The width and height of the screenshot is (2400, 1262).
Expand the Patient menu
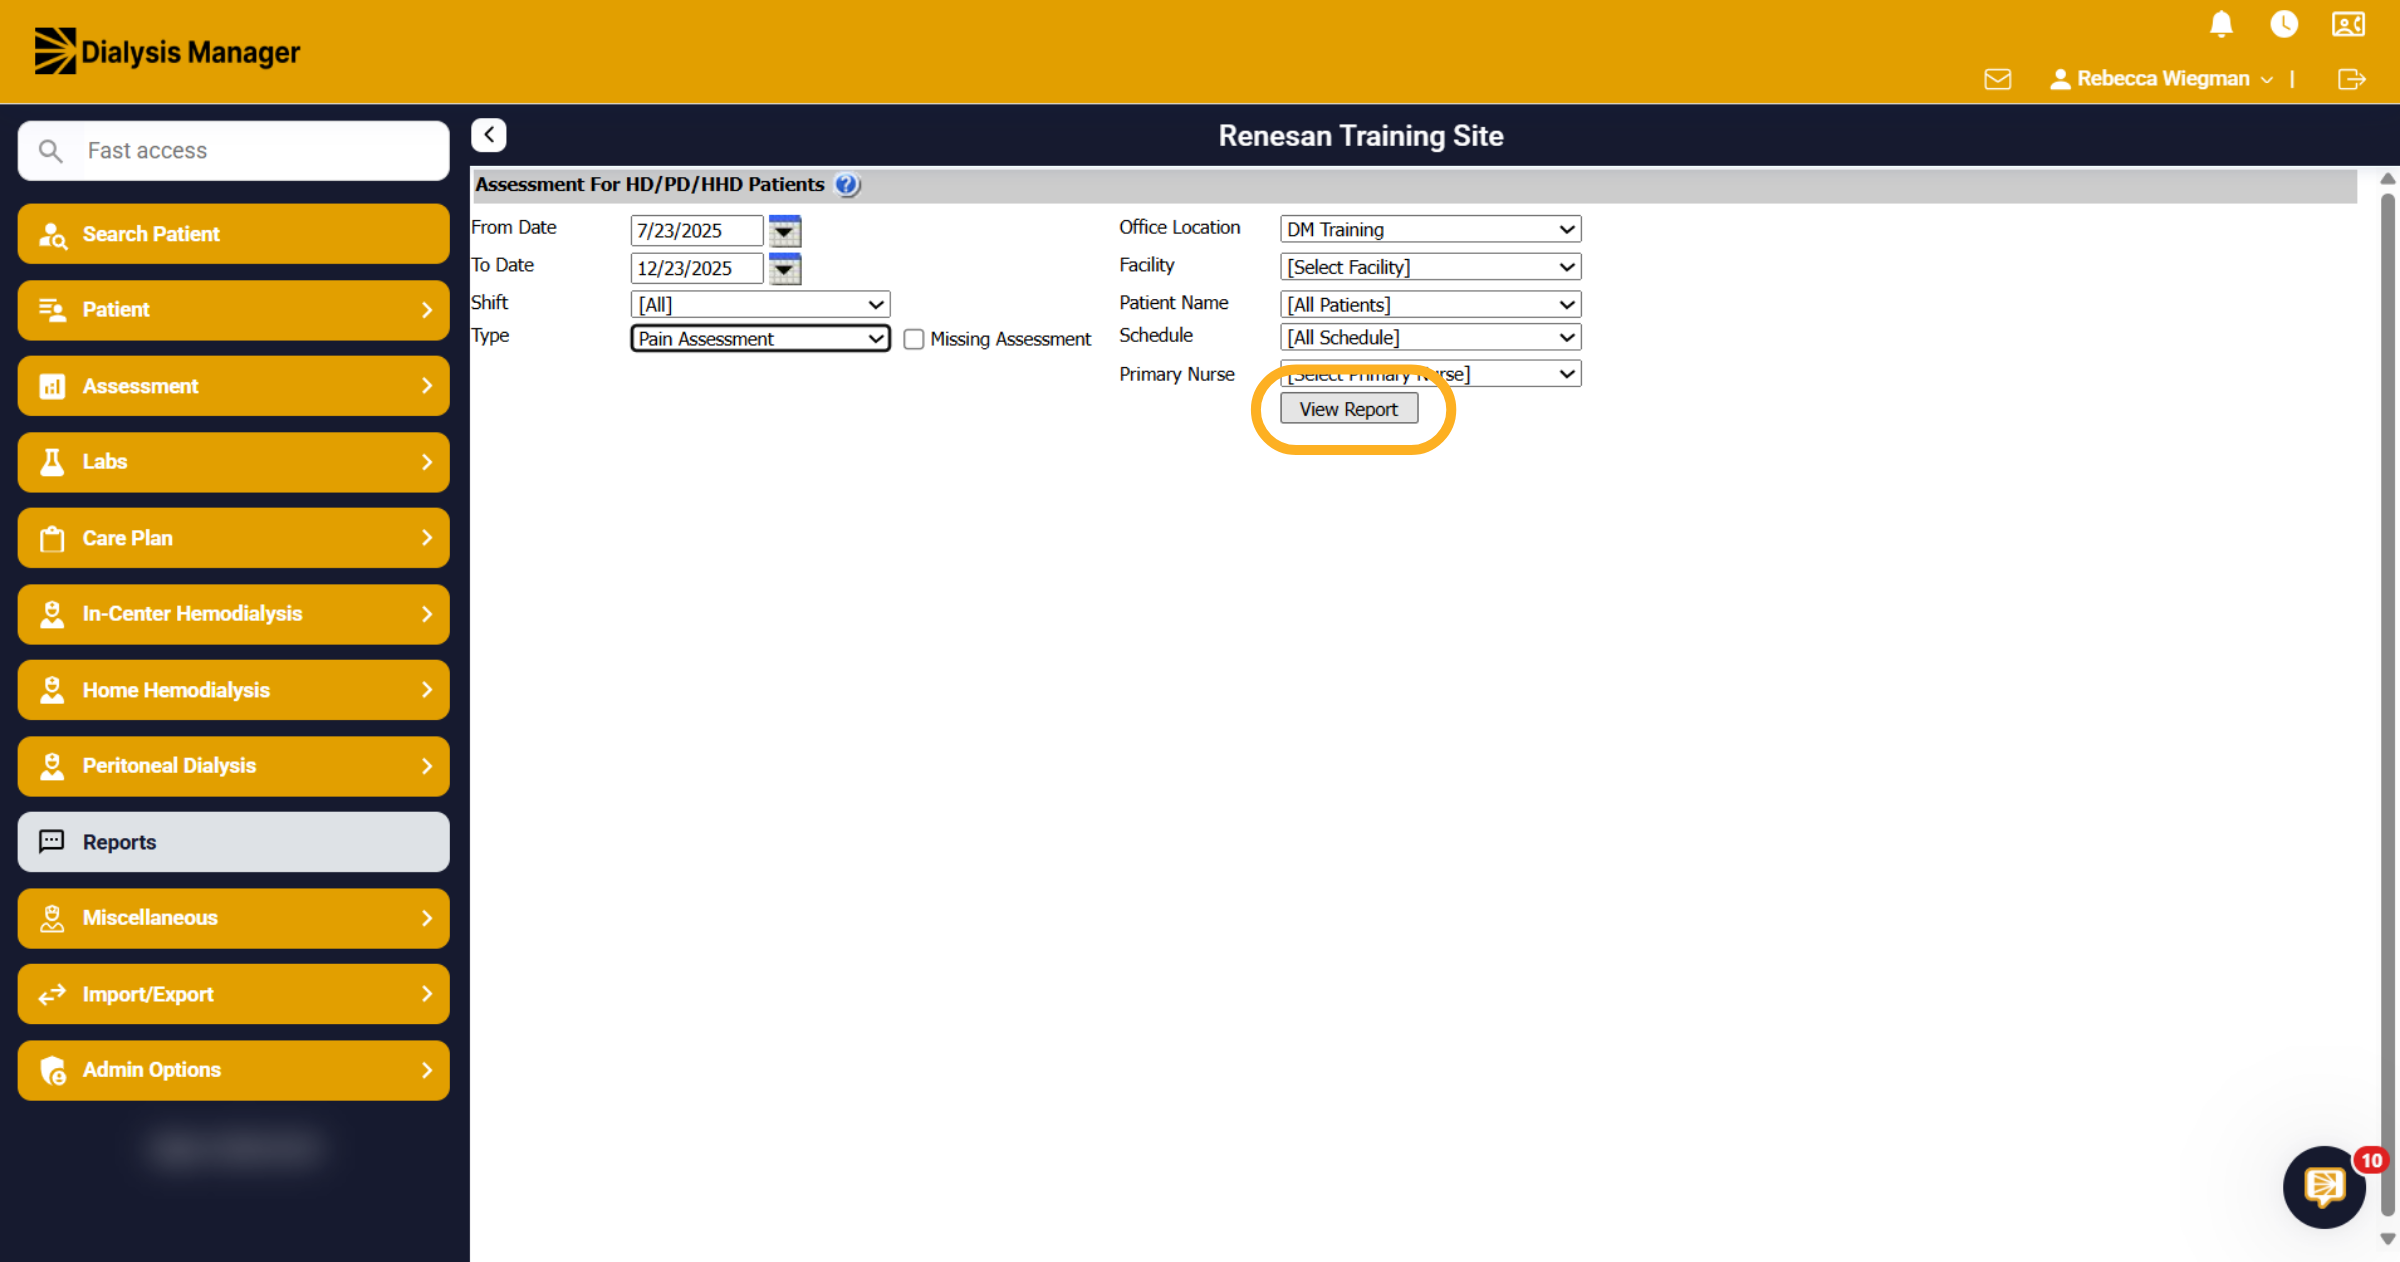click(233, 310)
